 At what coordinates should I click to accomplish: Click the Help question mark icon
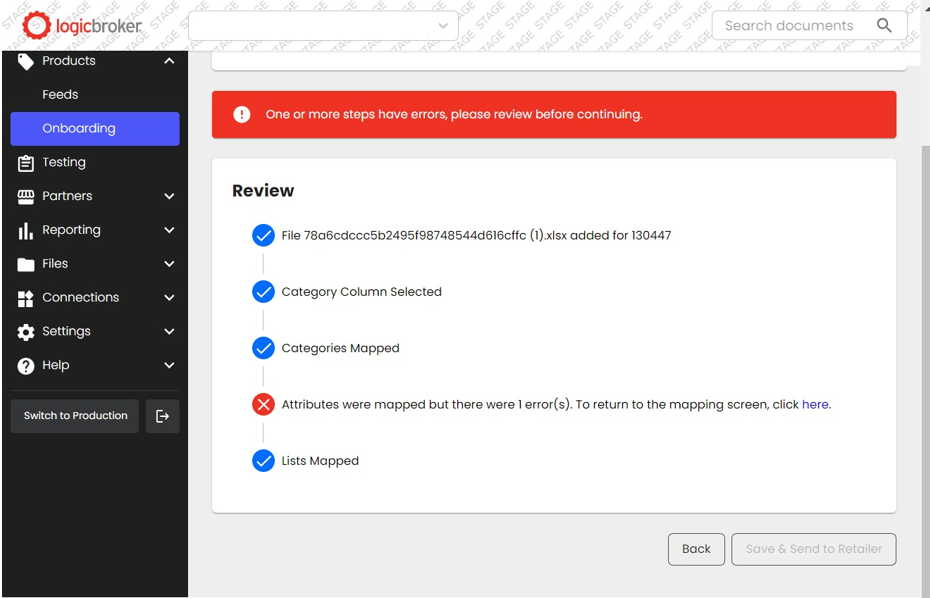[26, 366]
